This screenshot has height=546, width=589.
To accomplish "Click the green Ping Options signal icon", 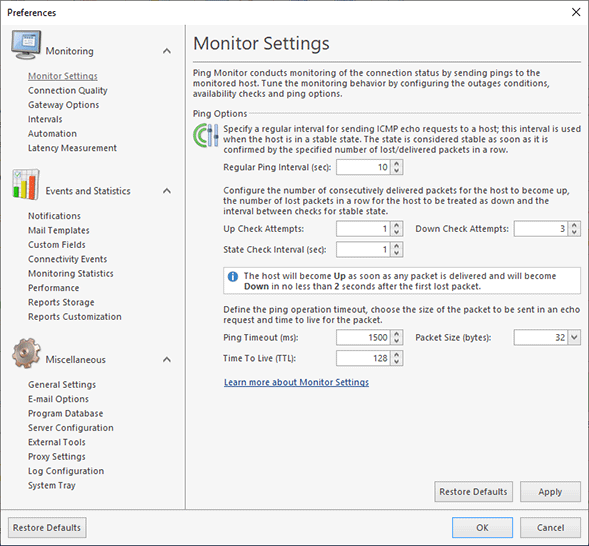I will tap(205, 135).
